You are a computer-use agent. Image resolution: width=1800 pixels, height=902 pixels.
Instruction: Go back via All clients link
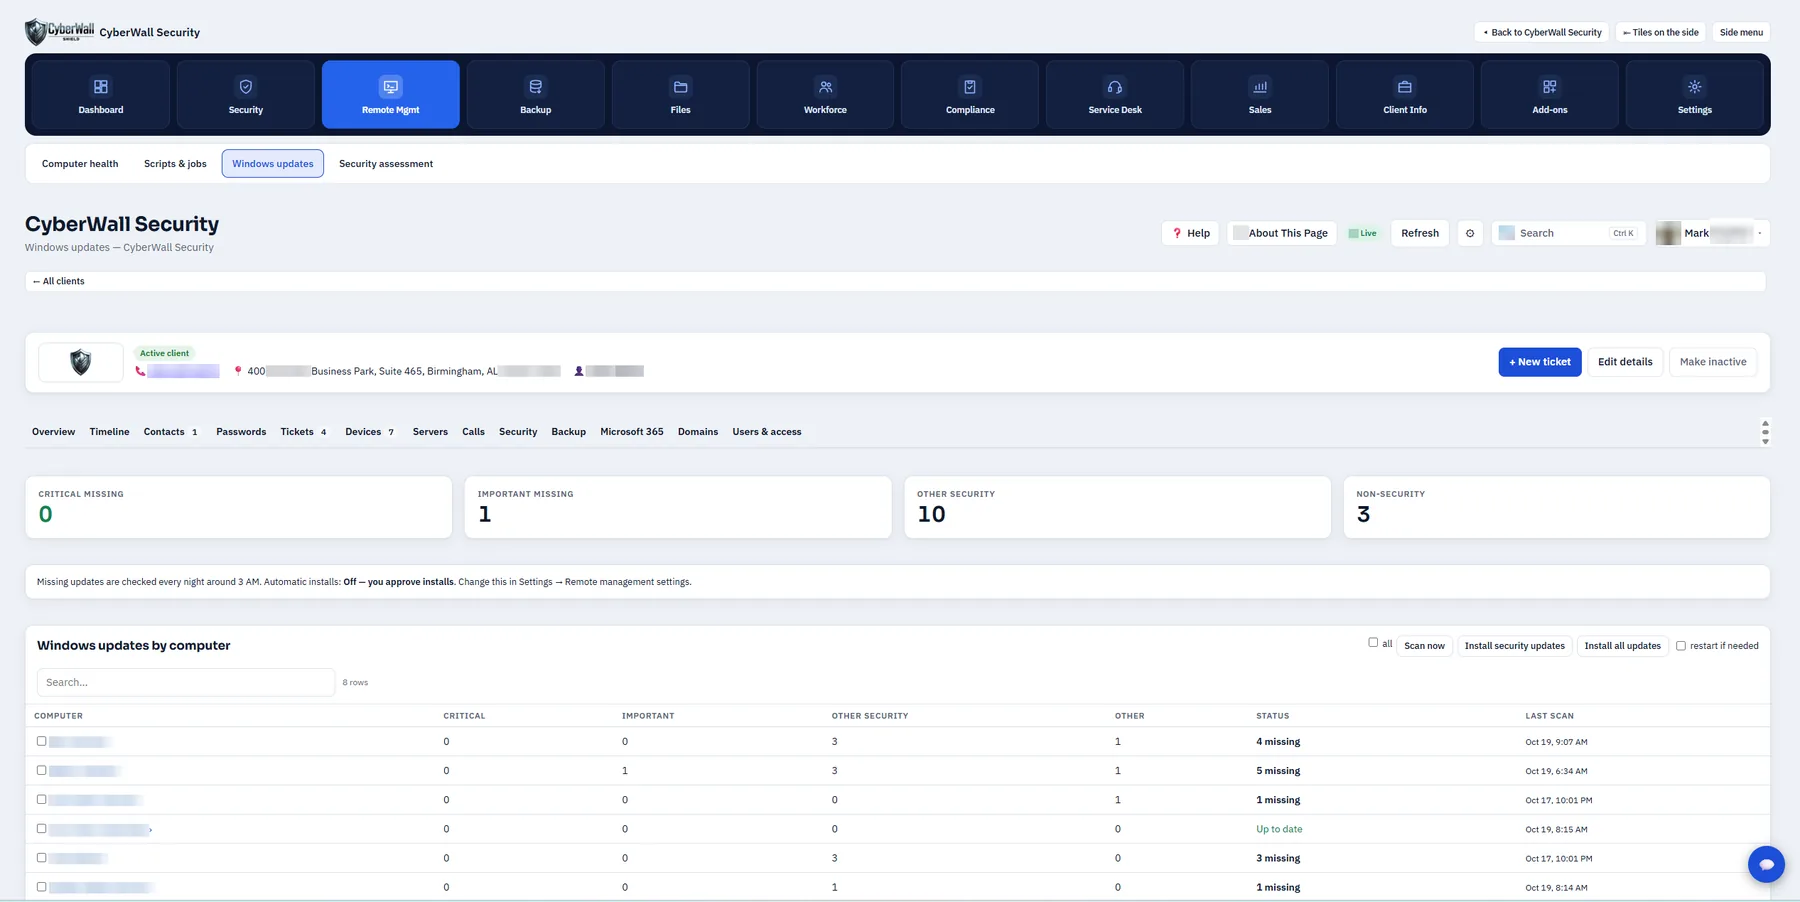pyautogui.click(x=59, y=281)
